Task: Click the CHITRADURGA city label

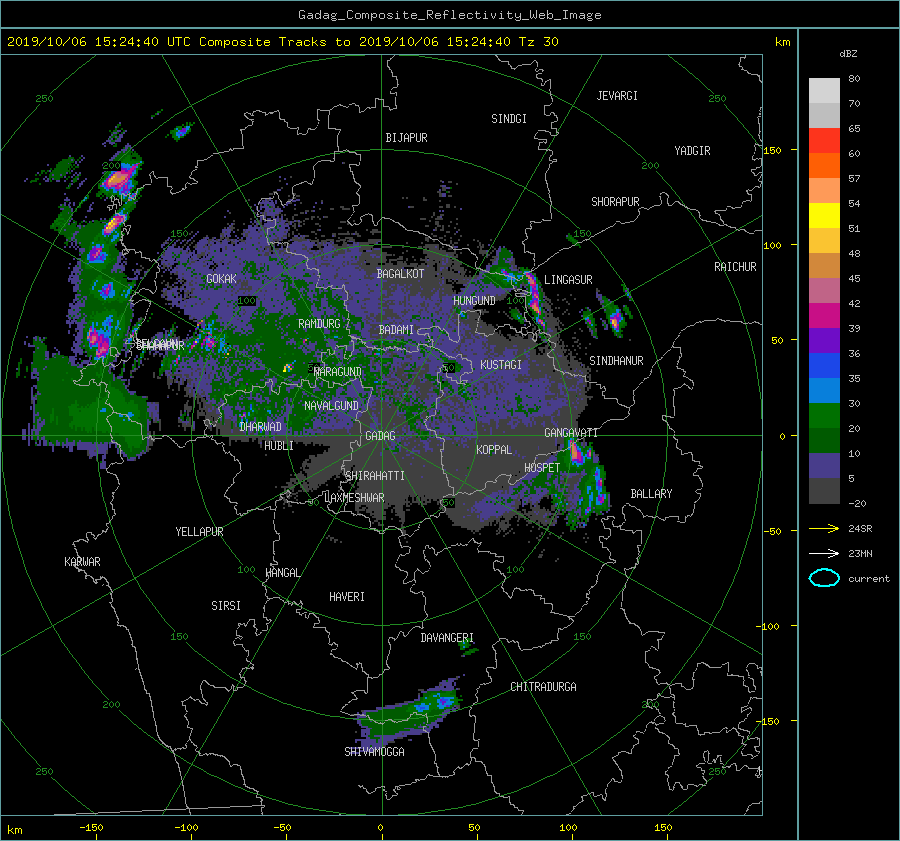Action: pos(543,687)
